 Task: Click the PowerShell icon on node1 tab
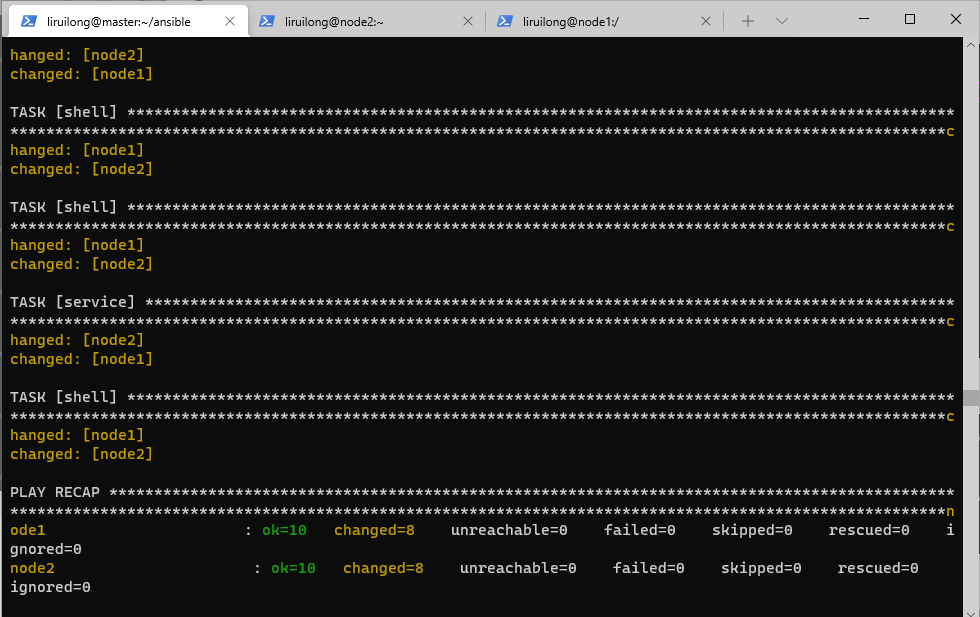504,21
